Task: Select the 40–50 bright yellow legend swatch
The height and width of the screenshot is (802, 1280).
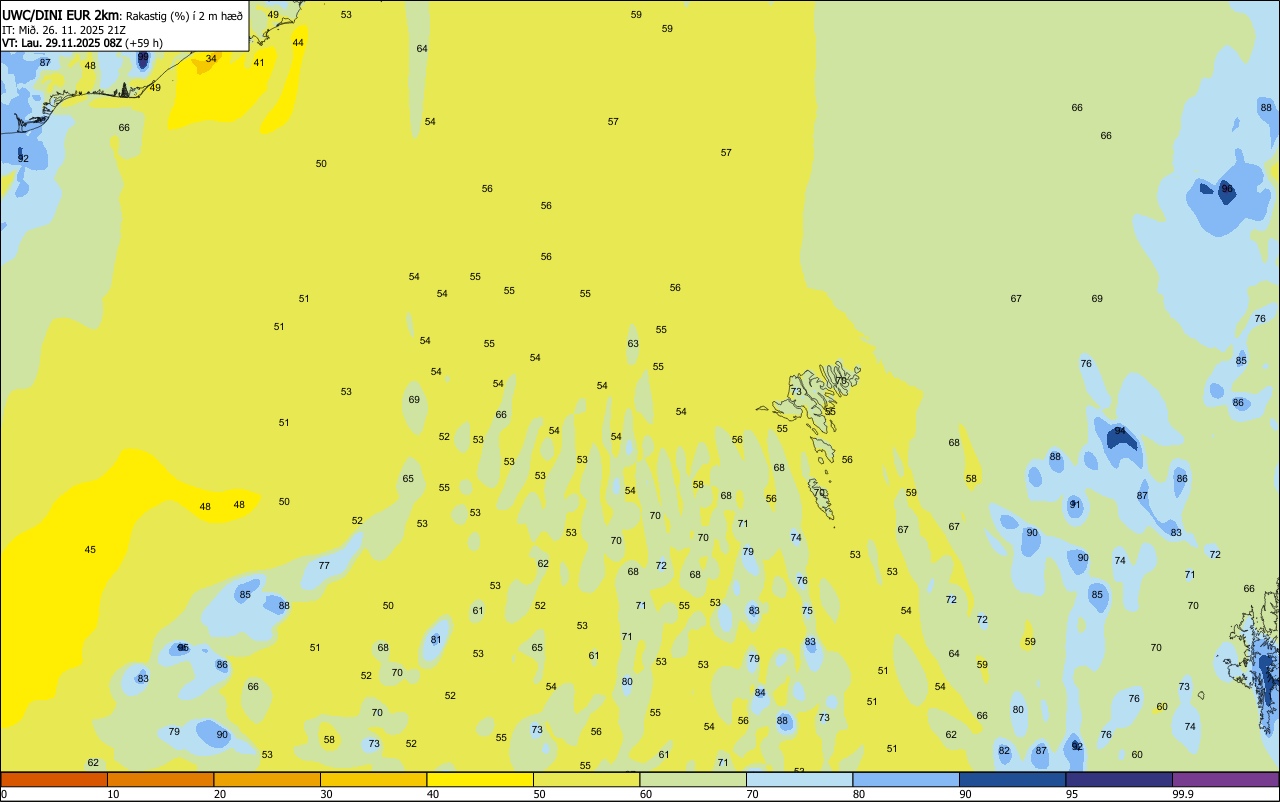Action: pos(480,779)
